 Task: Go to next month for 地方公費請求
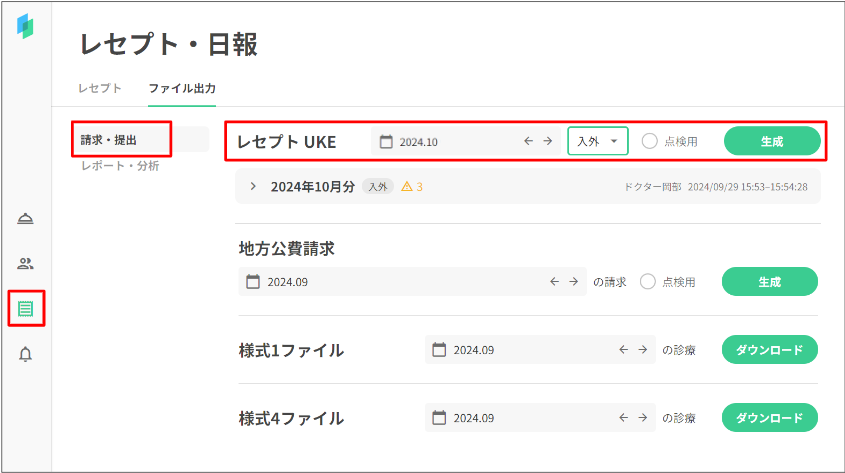pyautogui.click(x=573, y=282)
